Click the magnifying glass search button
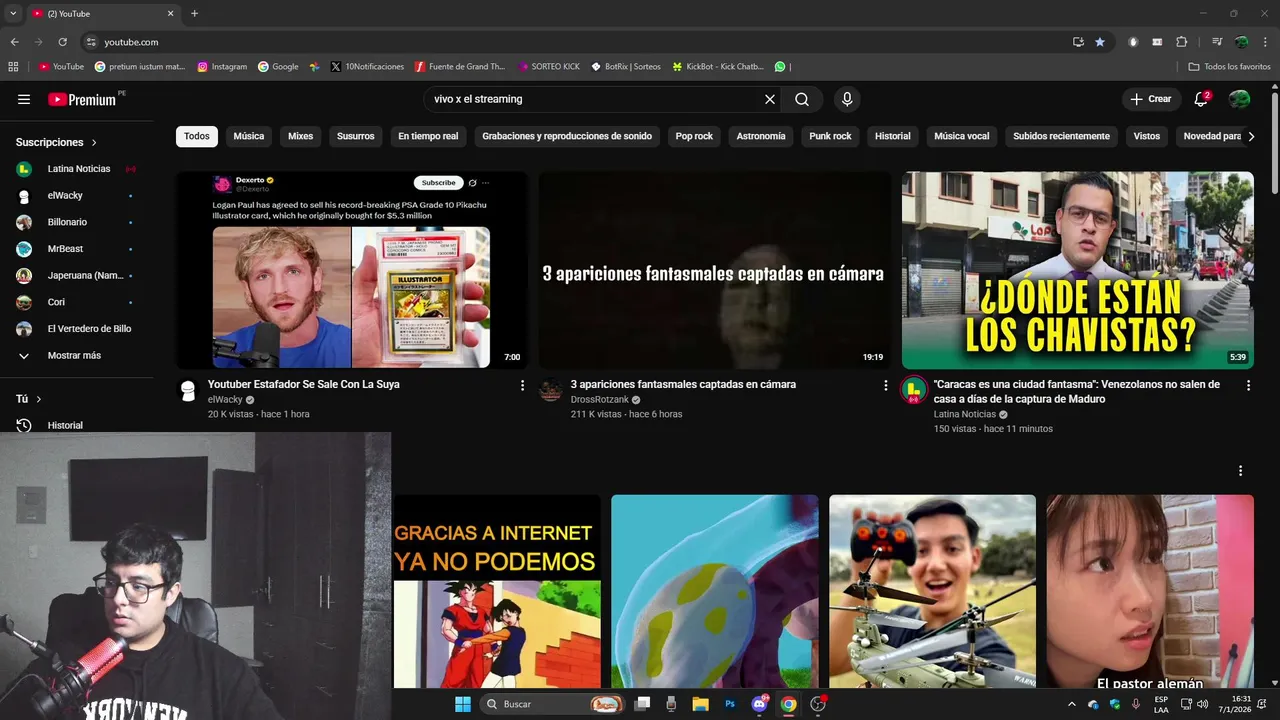The image size is (1280, 720). (x=802, y=99)
